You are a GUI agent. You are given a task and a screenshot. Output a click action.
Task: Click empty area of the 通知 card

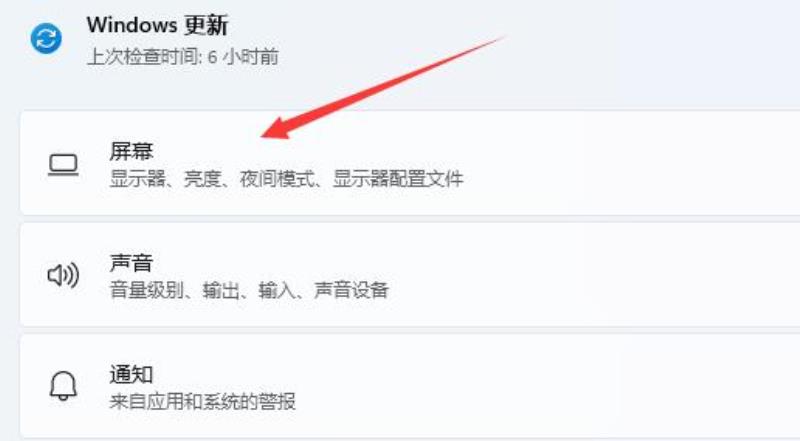(587, 386)
